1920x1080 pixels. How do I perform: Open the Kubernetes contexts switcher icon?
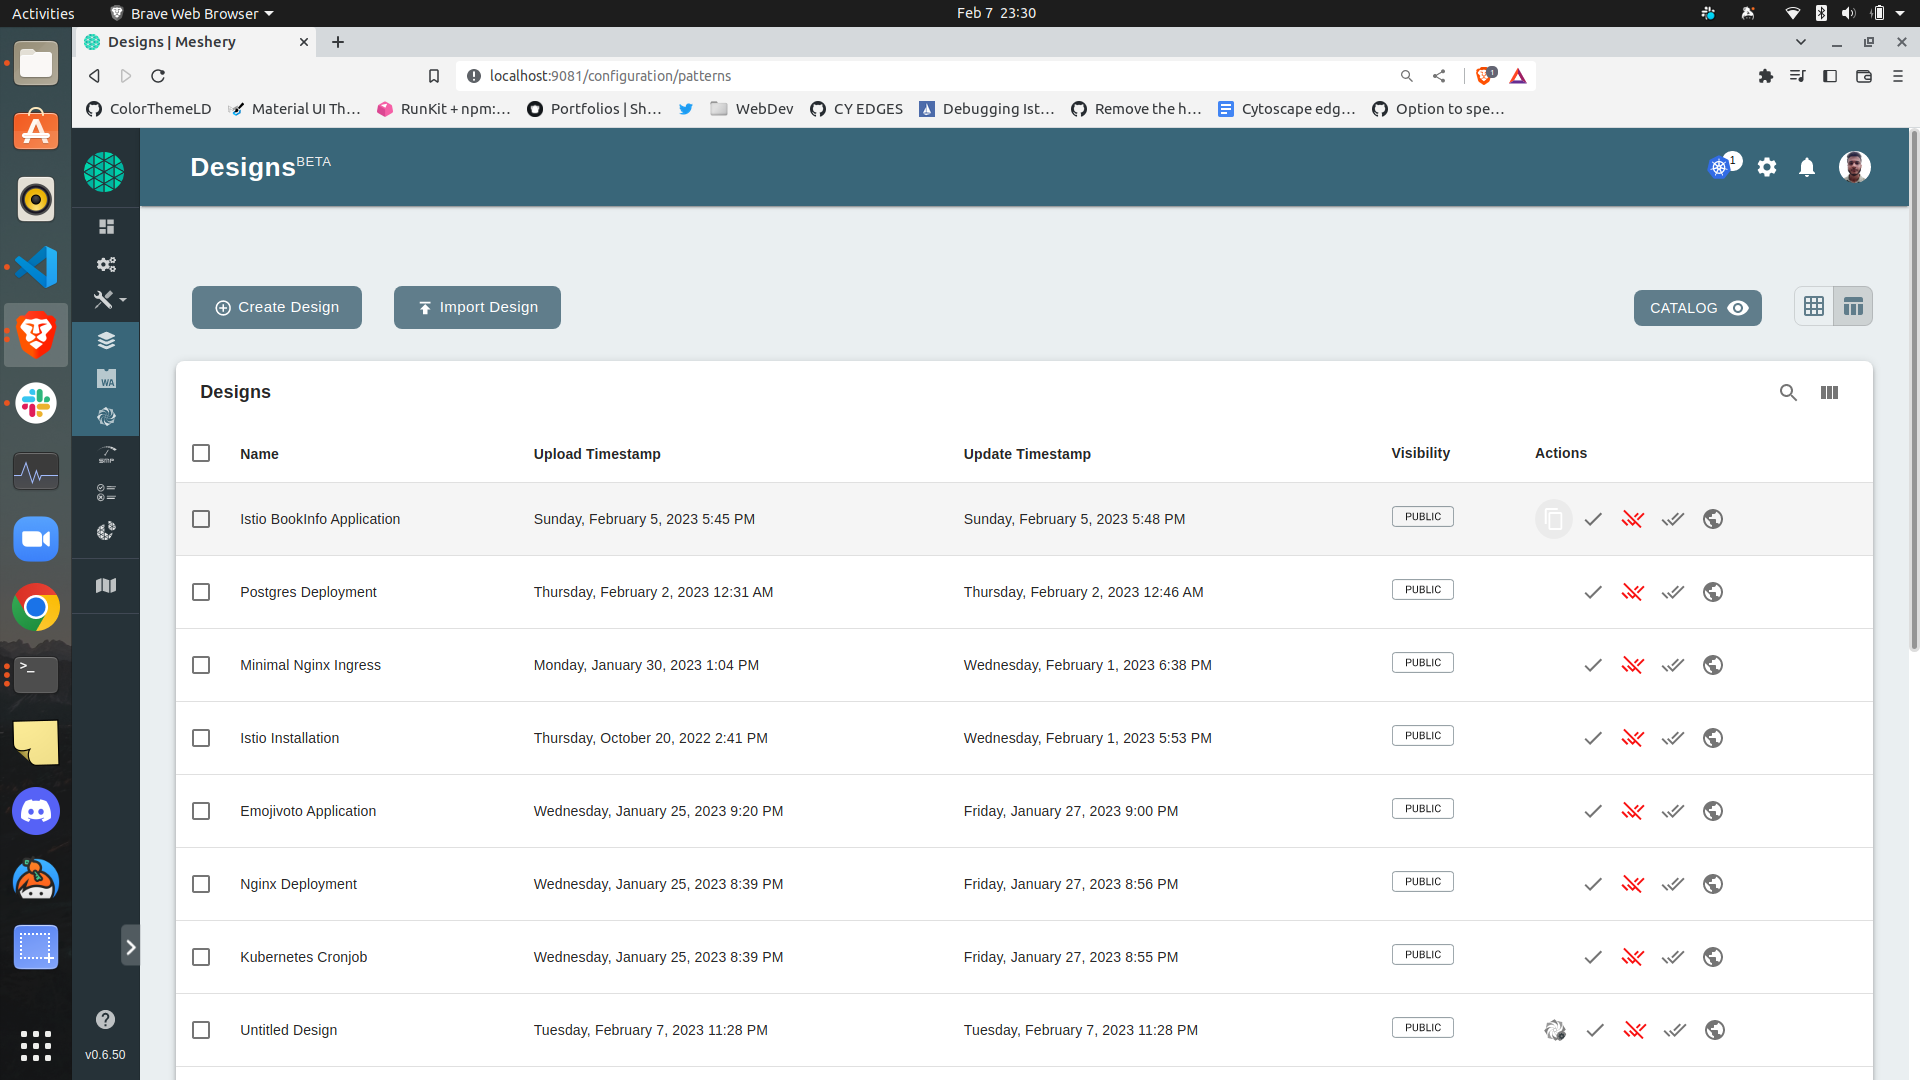(x=1720, y=167)
